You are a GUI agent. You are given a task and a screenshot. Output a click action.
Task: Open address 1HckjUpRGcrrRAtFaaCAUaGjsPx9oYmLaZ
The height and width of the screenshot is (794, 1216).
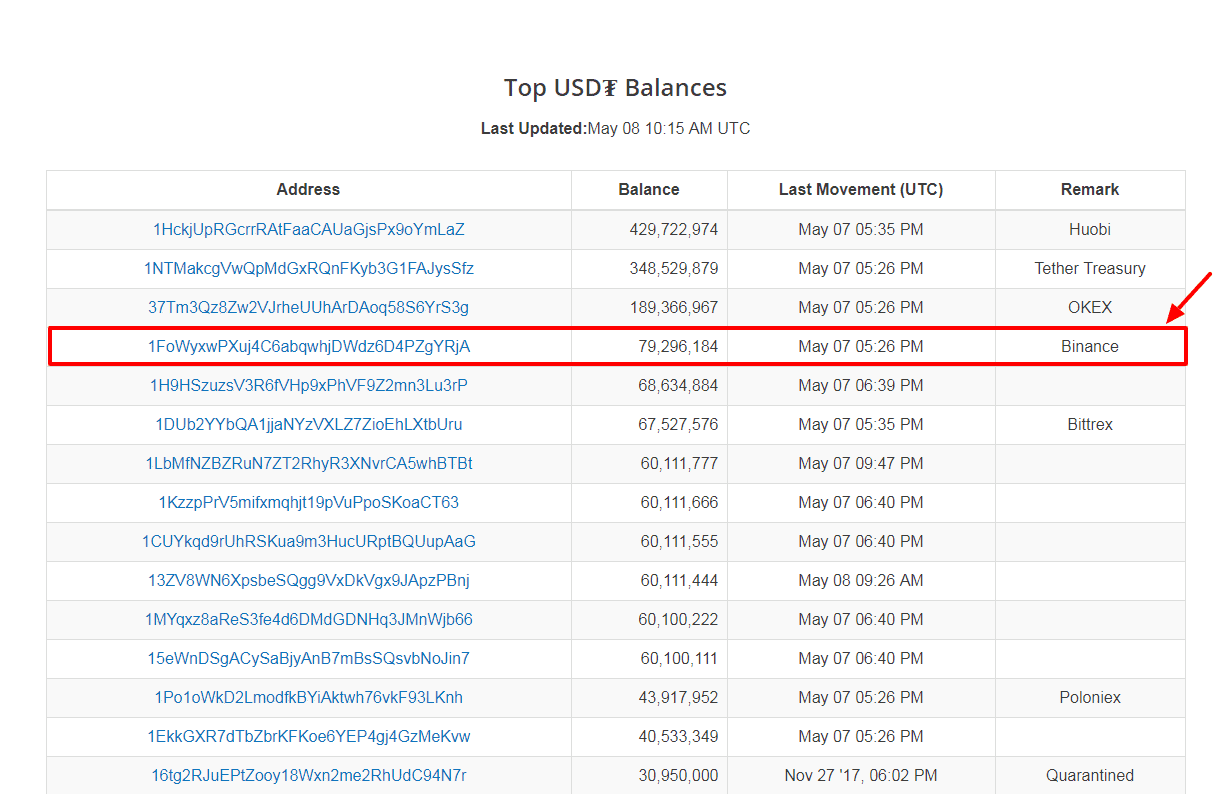[308, 230]
